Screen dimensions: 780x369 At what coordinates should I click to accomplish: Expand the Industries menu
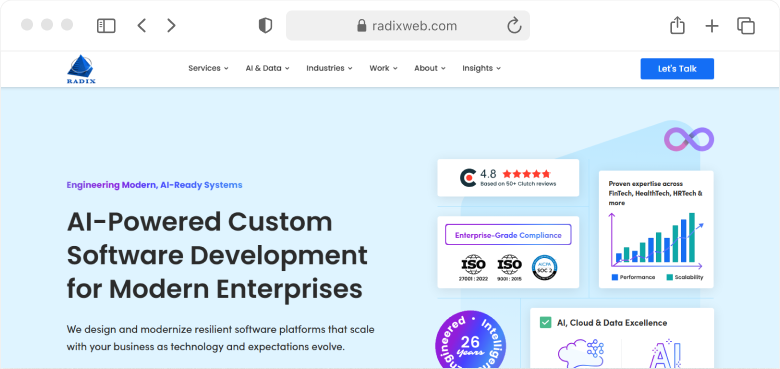pos(329,68)
